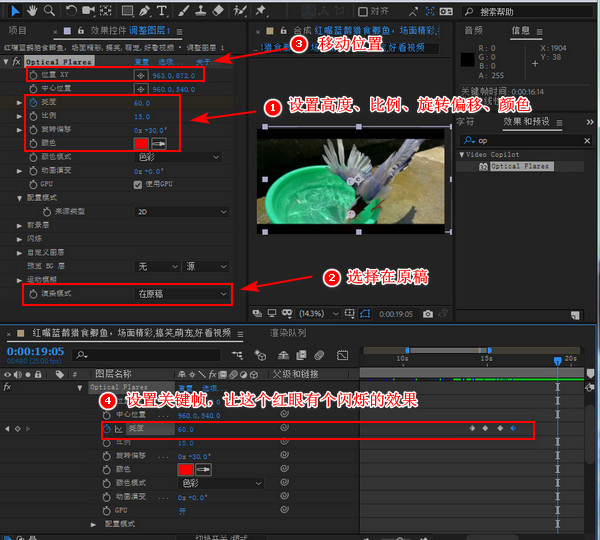The image size is (600, 540).
Task: Click 重置 link for Optical Flares effect controls
Action: click(x=142, y=62)
